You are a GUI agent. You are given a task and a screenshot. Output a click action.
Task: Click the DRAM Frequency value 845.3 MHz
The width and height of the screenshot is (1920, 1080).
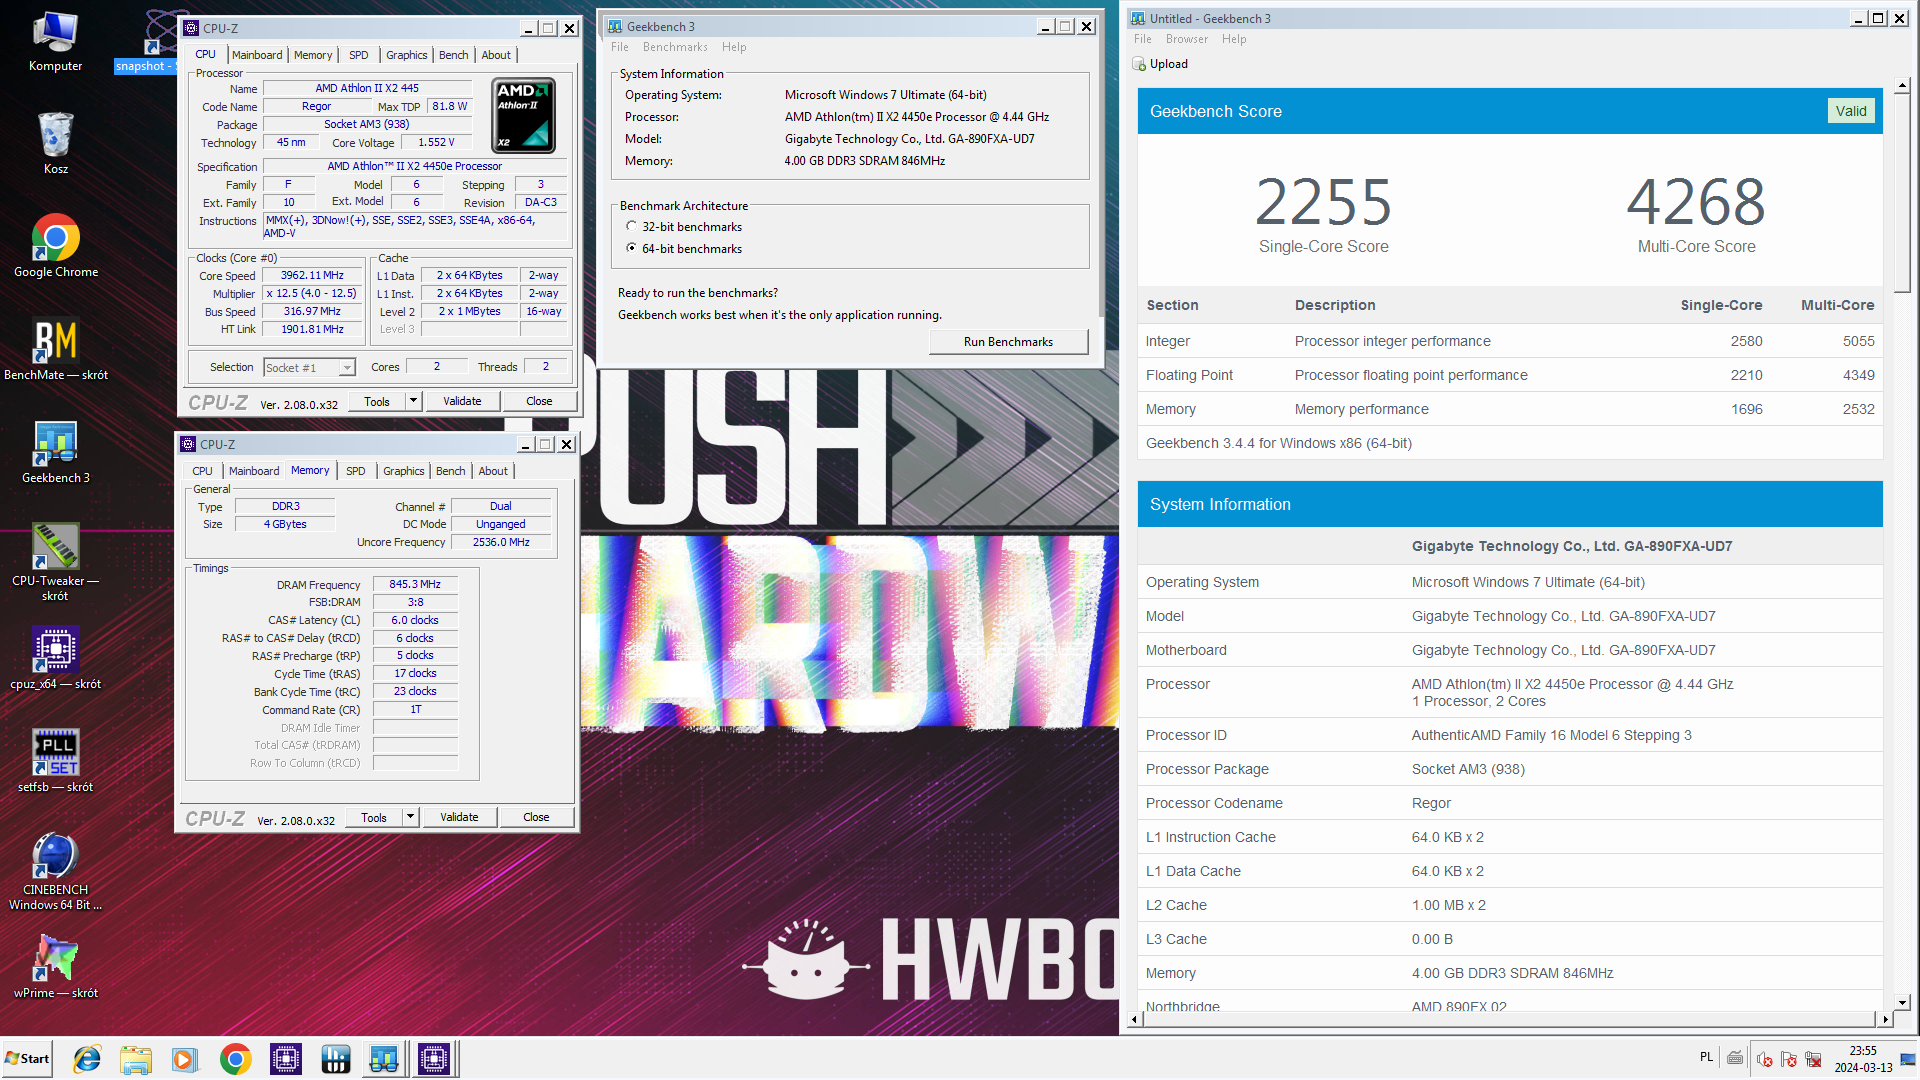click(x=415, y=584)
